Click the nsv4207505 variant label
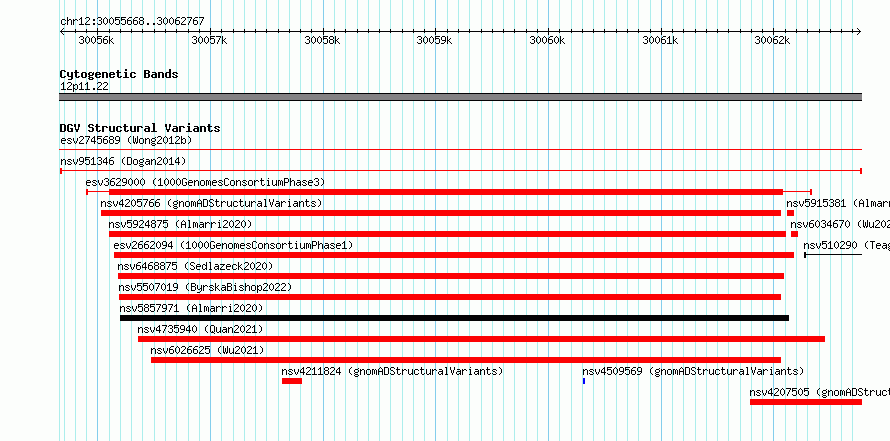This screenshot has width=890, height=441. [820, 392]
